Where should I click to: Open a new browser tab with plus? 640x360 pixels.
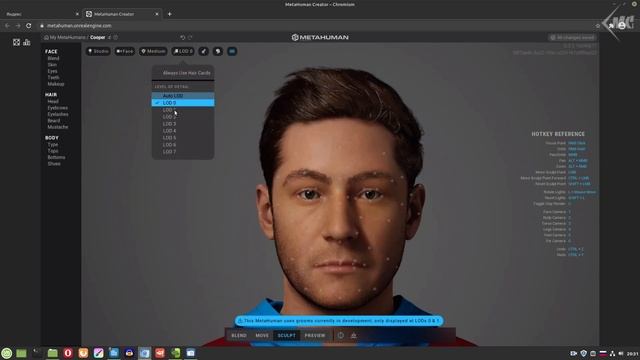pos(169,14)
